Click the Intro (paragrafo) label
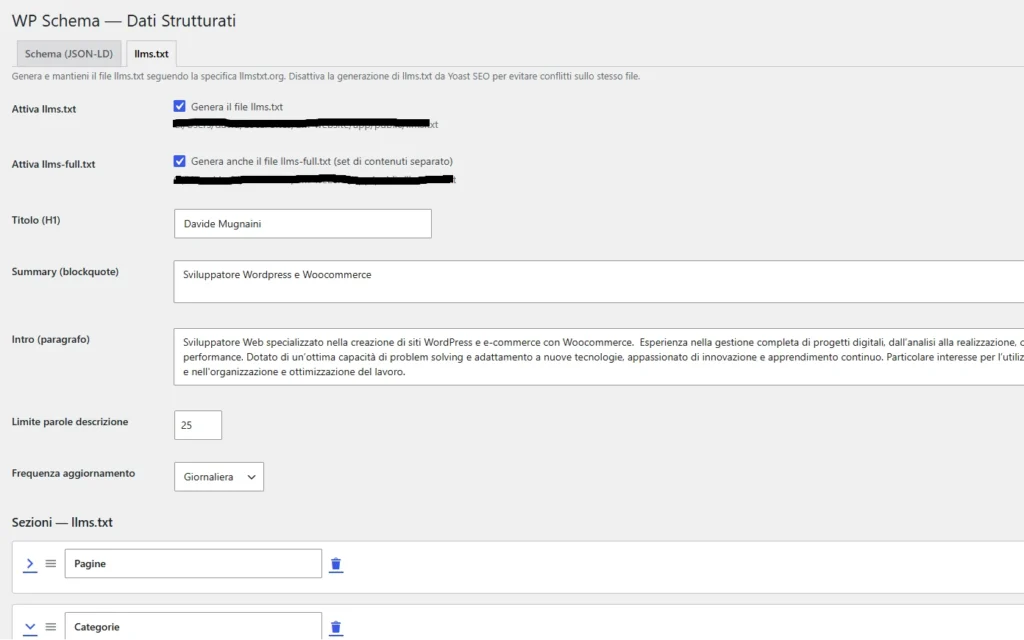This screenshot has height=640, width=1024. click(51, 340)
